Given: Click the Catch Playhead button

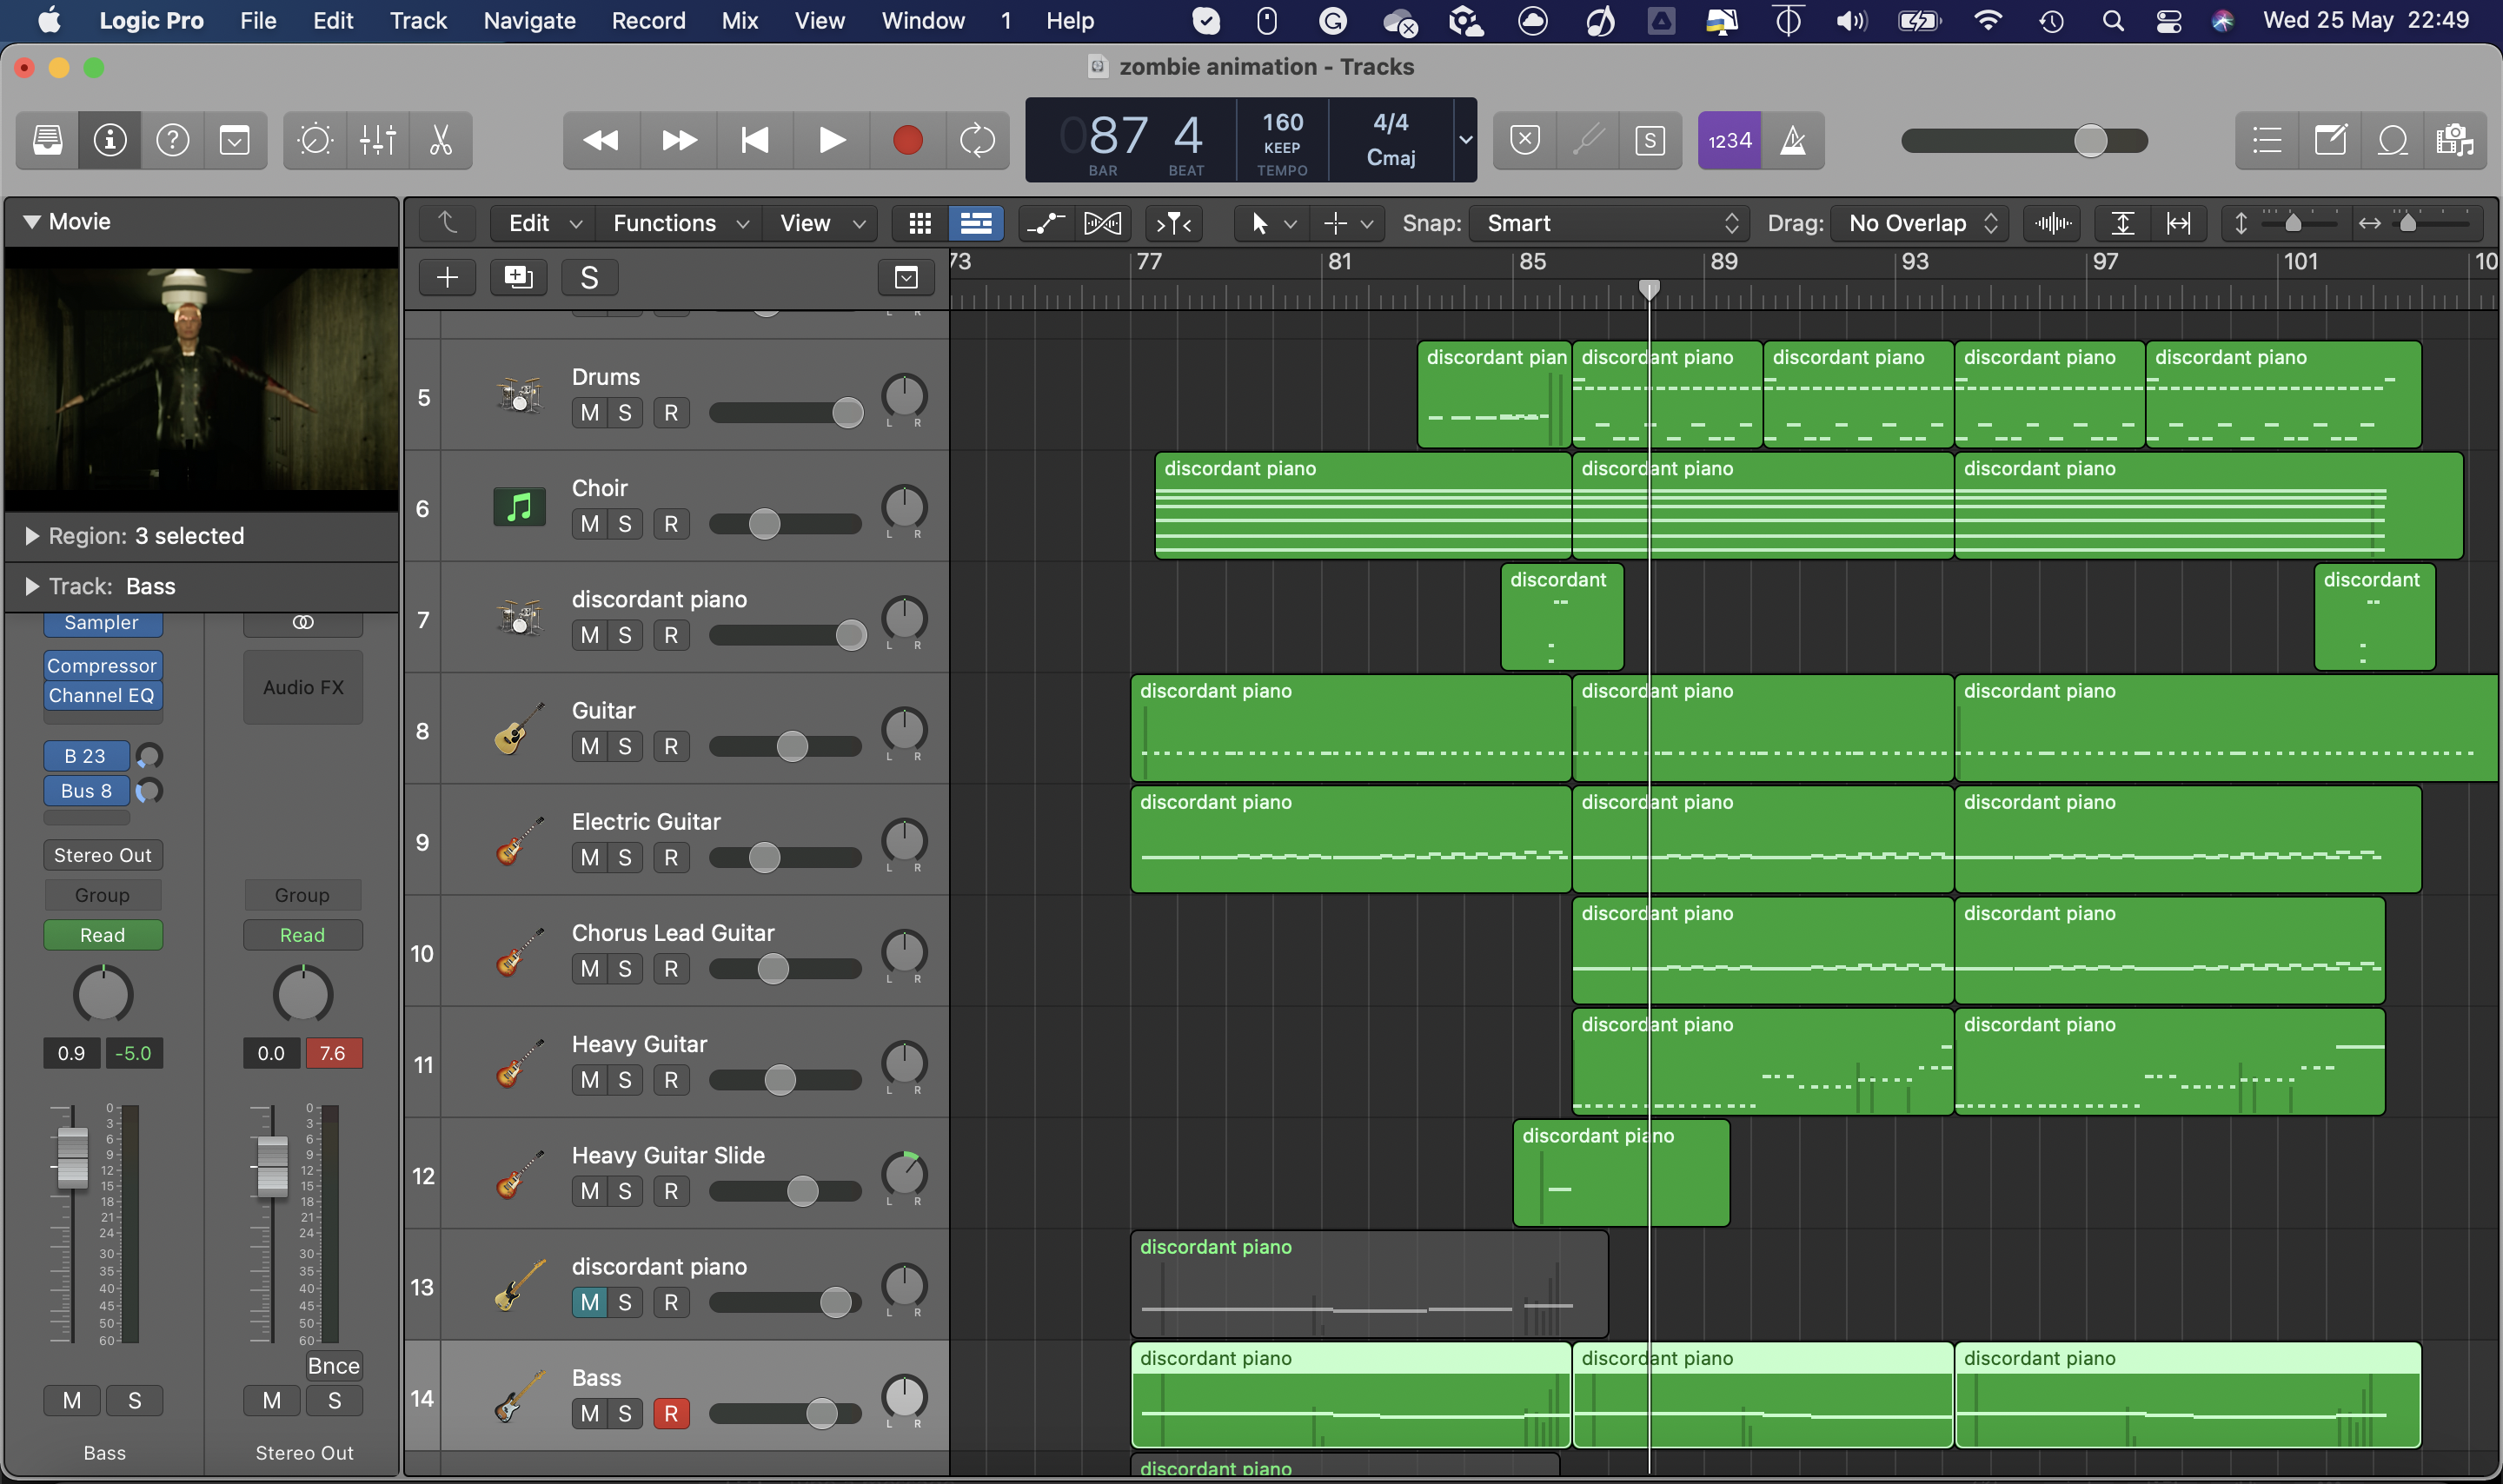Looking at the screenshot, I should pyautogui.click(x=1174, y=223).
